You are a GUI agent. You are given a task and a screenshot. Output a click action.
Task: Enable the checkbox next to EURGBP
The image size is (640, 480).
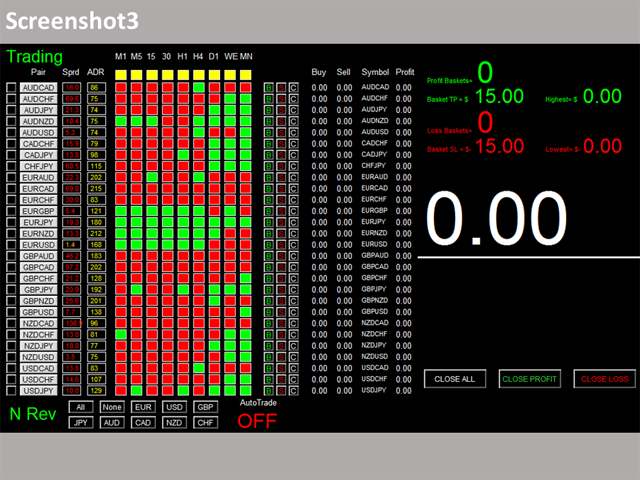pos(11,211)
